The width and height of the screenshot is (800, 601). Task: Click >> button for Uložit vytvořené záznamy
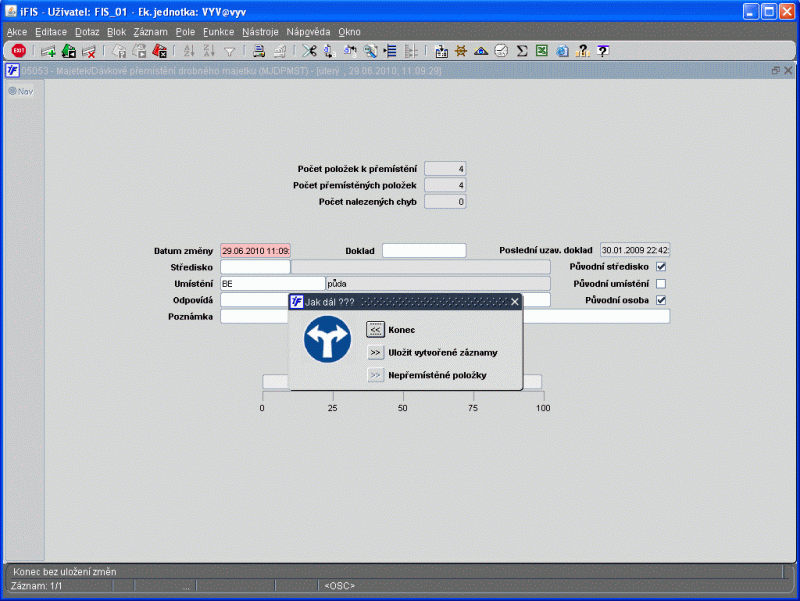pyautogui.click(x=375, y=353)
